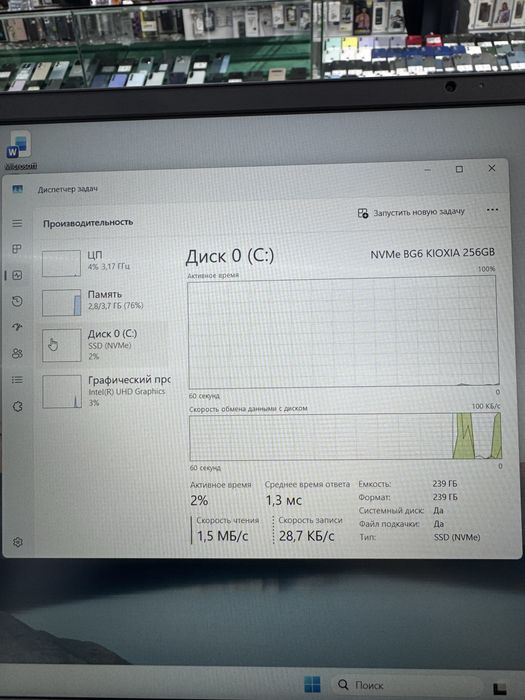Click the active time 2% value
Viewport: 525px width, 700px height.
[199, 500]
